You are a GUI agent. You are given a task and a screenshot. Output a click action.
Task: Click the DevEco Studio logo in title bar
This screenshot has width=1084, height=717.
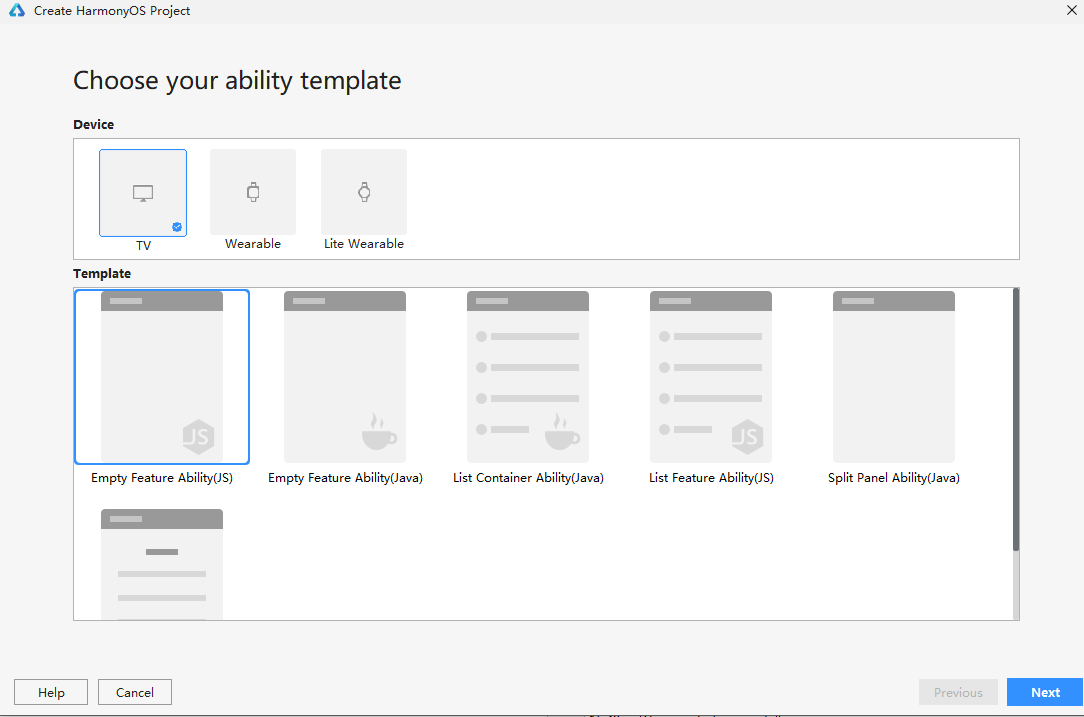click(x=17, y=10)
